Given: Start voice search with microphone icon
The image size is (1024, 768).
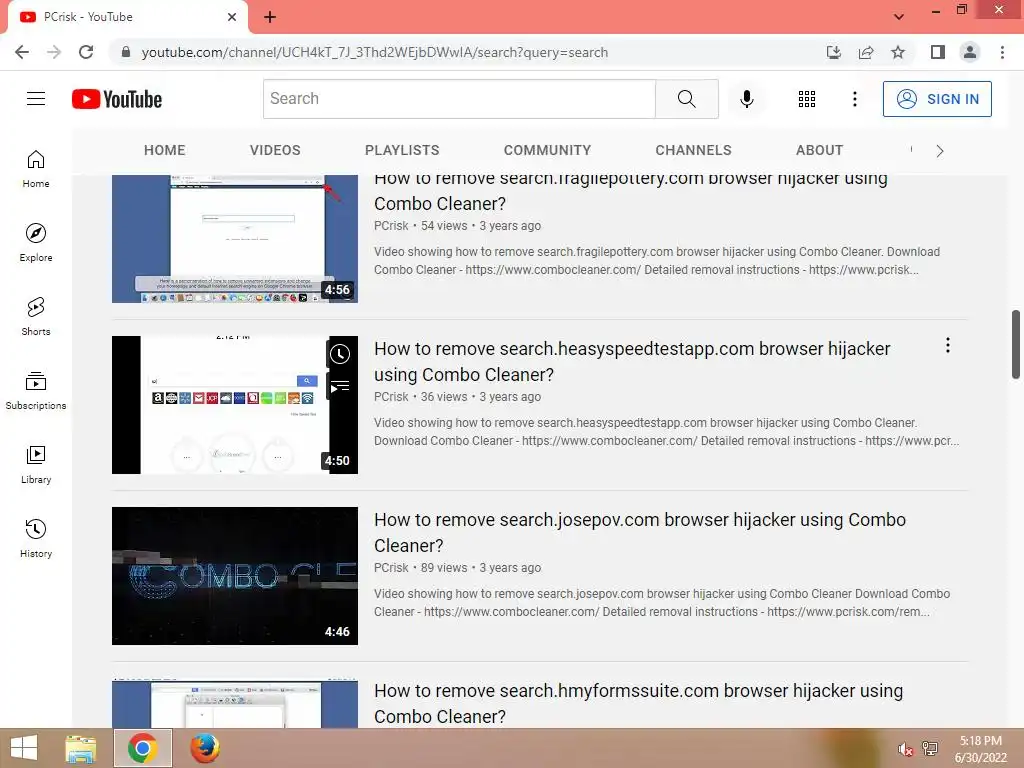Looking at the screenshot, I should [746, 99].
